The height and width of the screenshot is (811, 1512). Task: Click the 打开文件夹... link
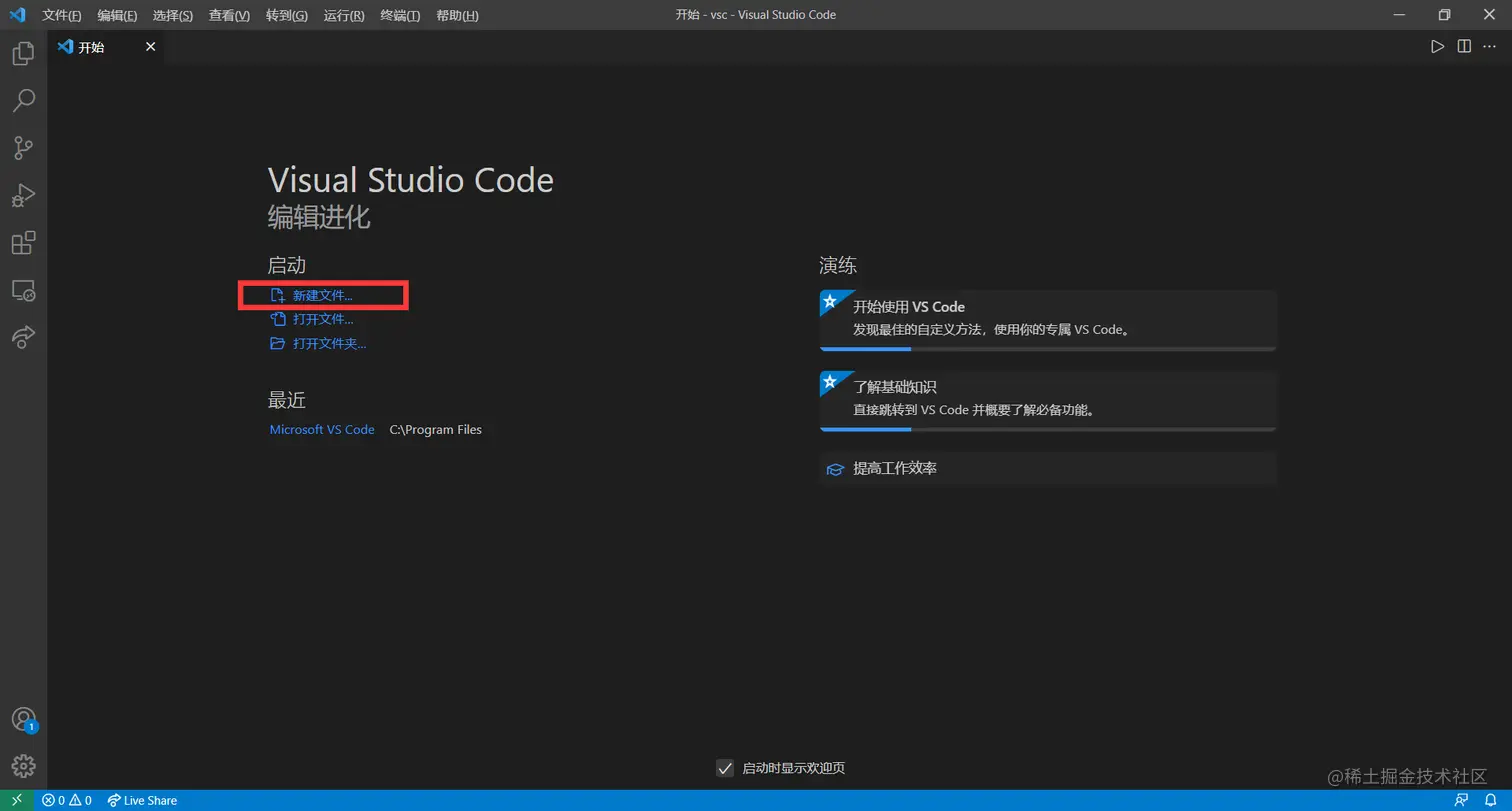[x=318, y=344]
